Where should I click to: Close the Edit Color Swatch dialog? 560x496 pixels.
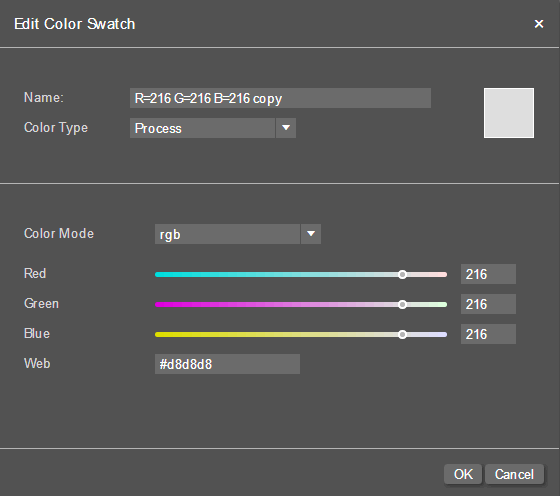pyautogui.click(x=539, y=24)
